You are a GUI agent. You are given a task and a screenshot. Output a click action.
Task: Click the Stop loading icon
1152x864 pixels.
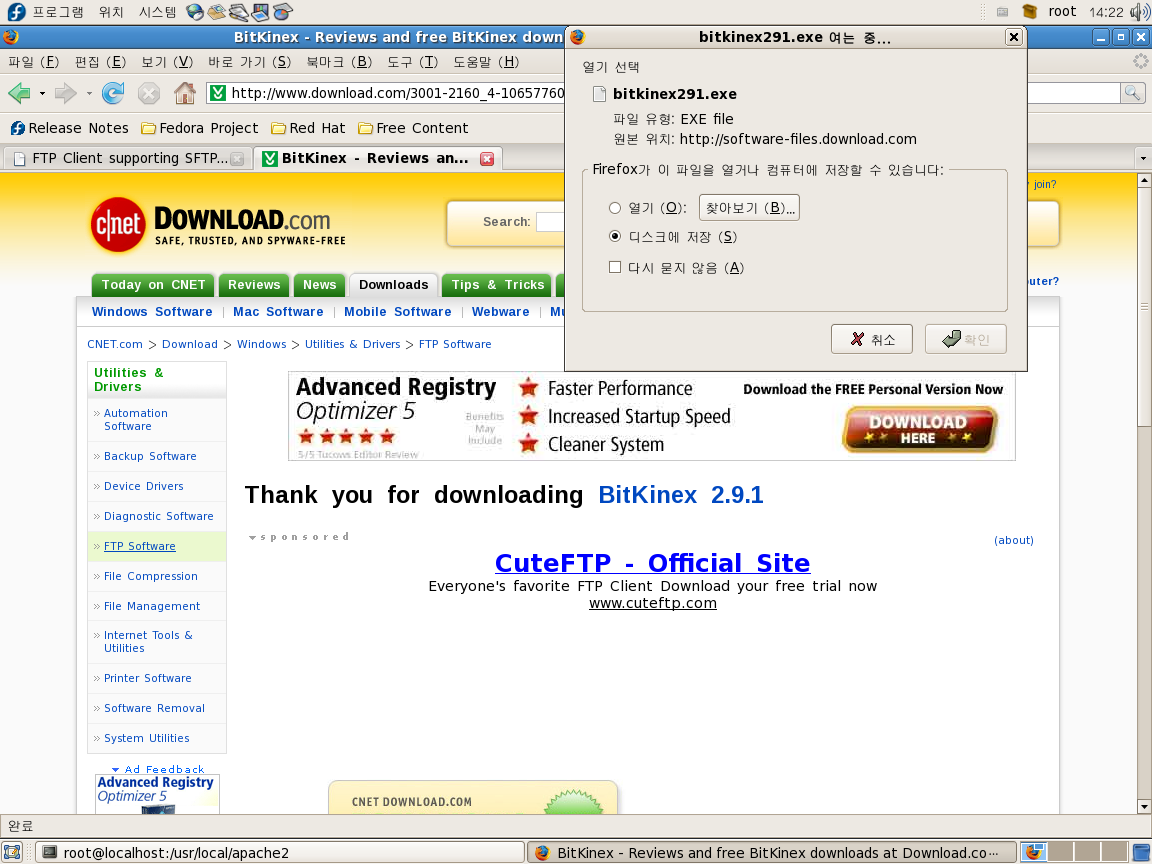149,93
